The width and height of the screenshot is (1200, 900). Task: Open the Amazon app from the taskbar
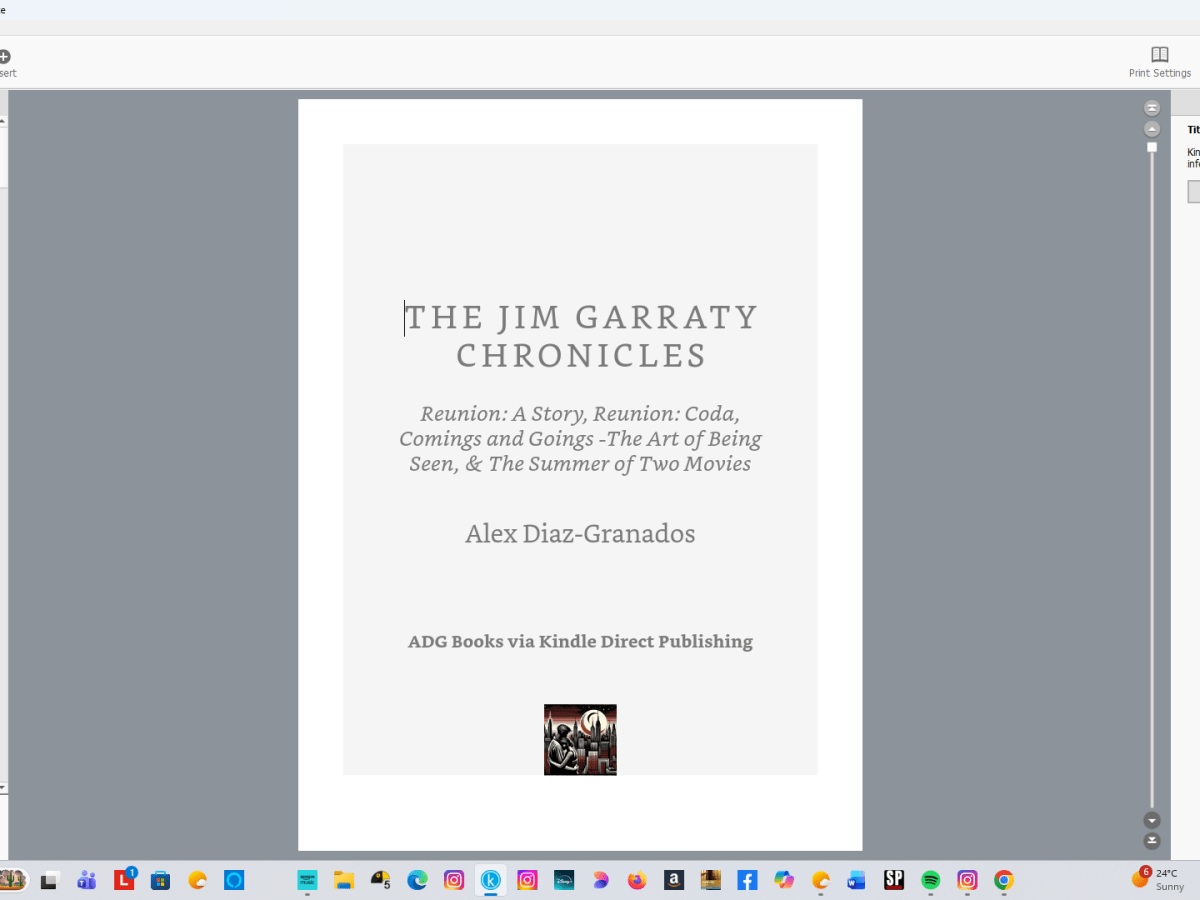click(672, 880)
